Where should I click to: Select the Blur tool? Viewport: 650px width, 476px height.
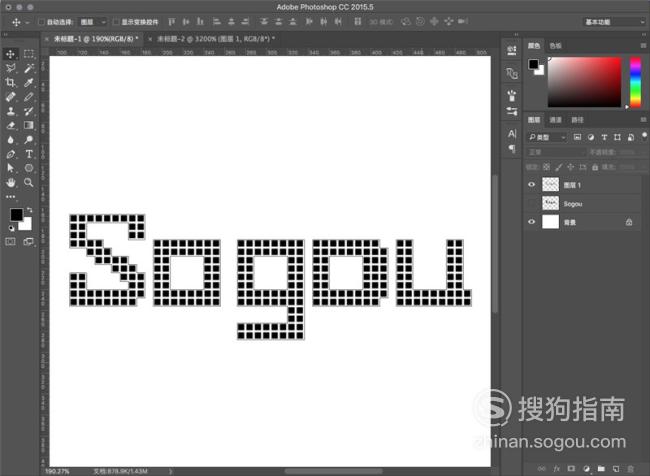(x=10, y=140)
